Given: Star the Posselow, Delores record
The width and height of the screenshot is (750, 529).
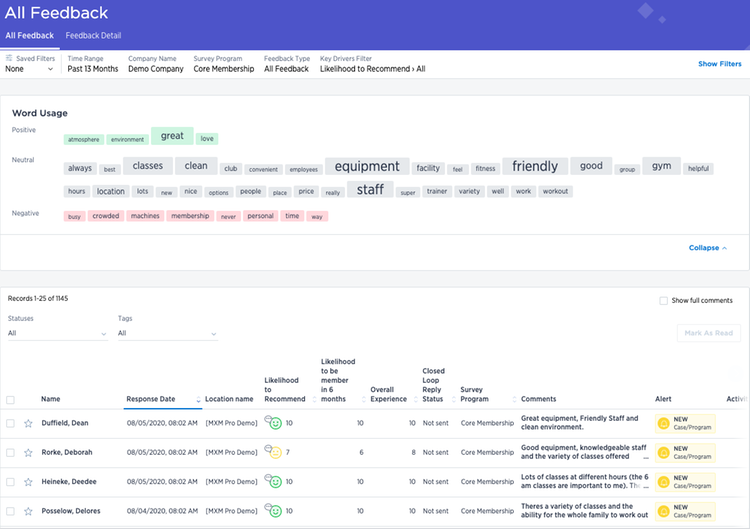Looking at the screenshot, I should coord(28,510).
